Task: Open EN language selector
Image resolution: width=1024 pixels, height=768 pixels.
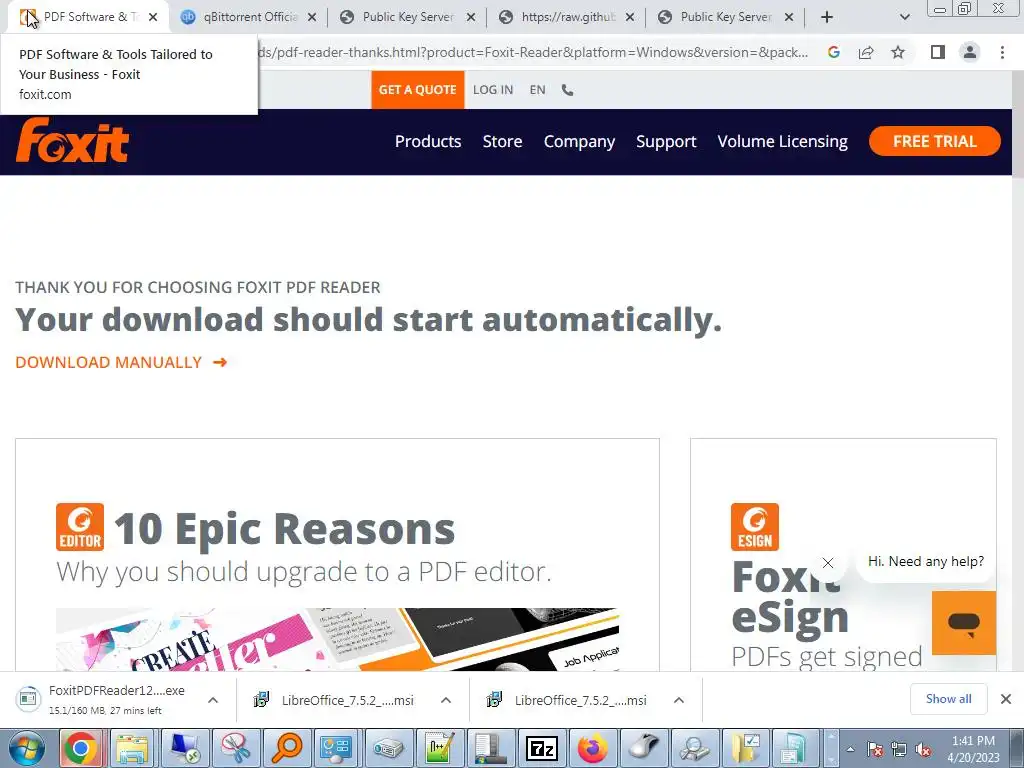Action: click(x=537, y=90)
